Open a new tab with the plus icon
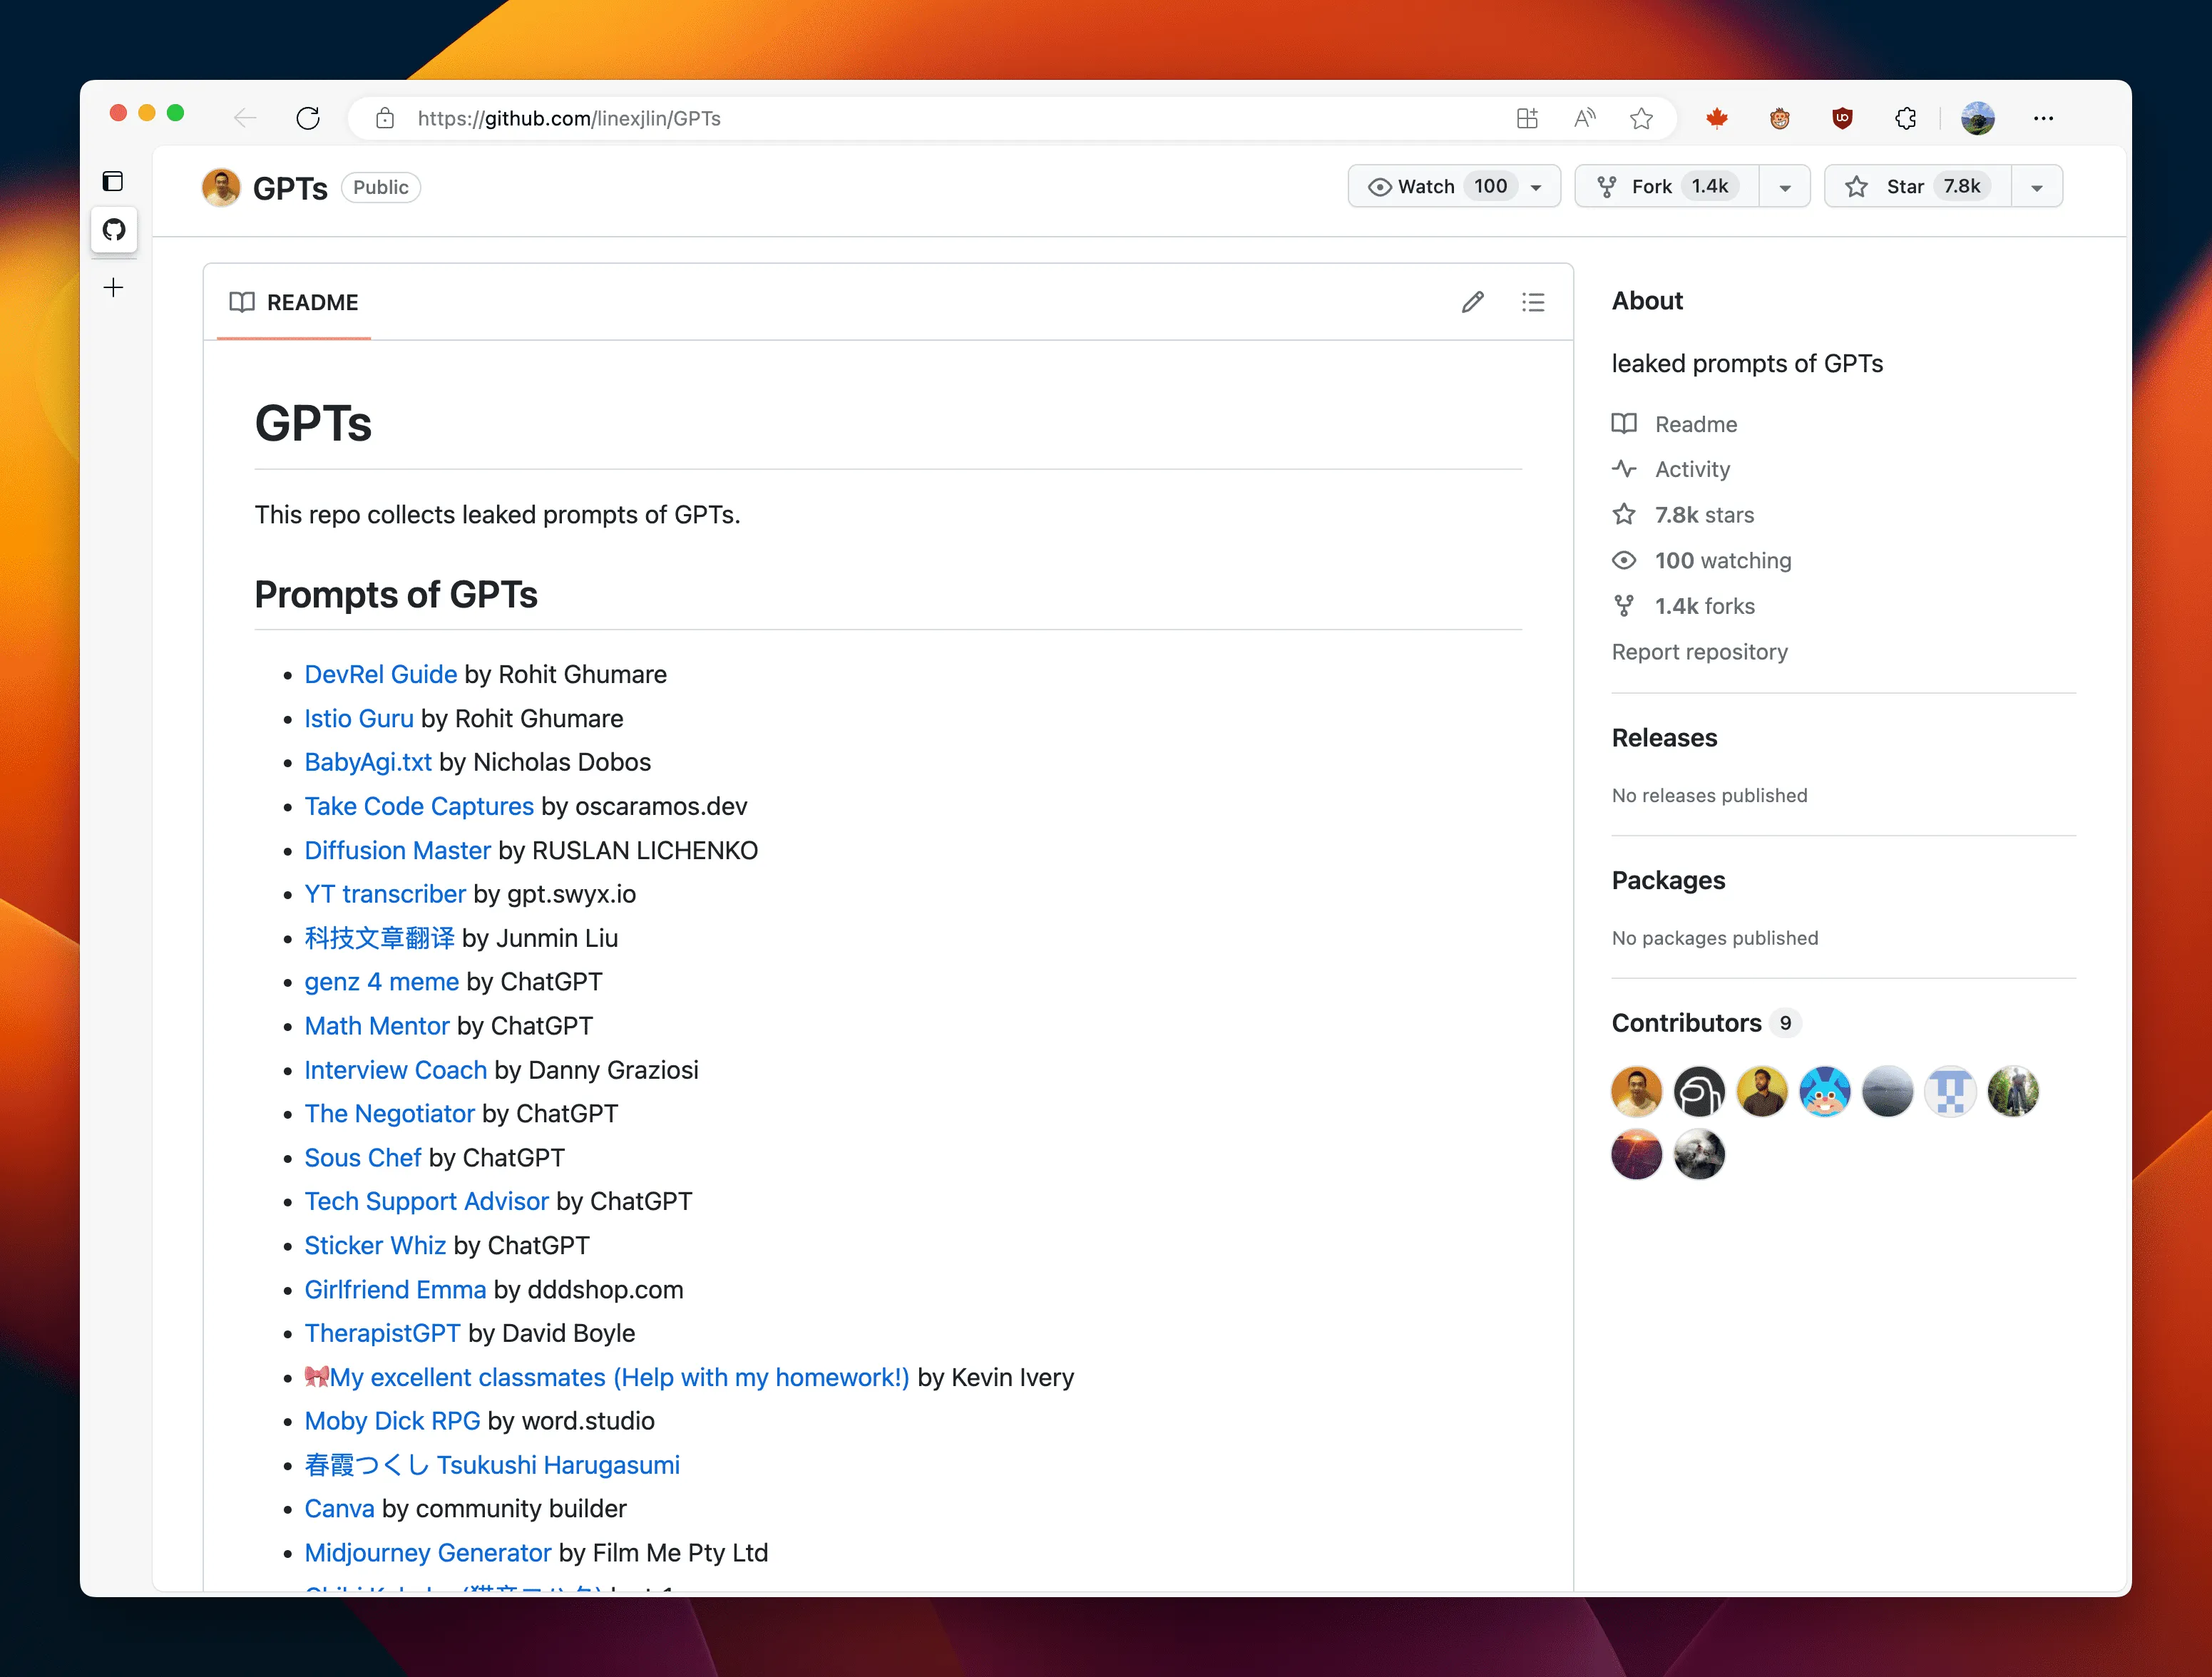Viewport: 2212px width, 1677px height. click(x=114, y=288)
